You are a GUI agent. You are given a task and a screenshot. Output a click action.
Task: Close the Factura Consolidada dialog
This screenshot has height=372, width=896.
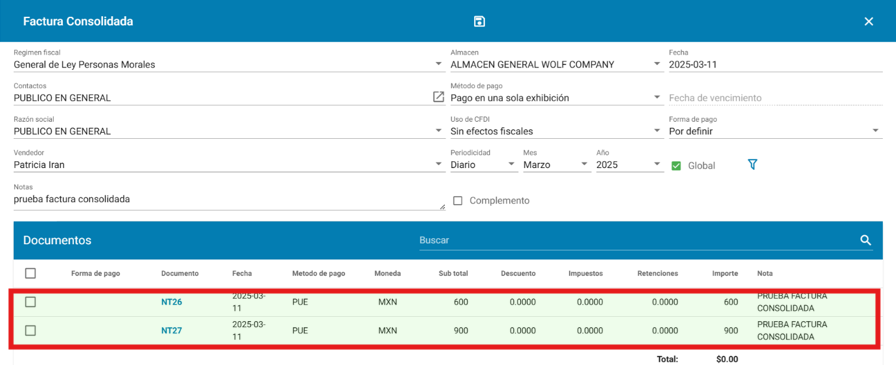[x=869, y=22]
